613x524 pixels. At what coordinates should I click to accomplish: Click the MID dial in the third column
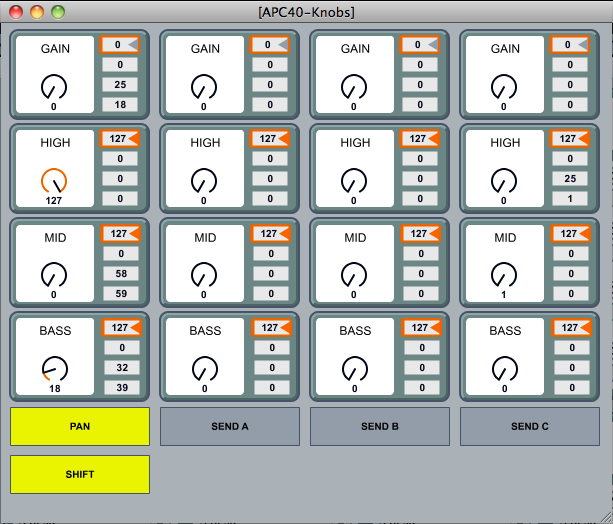354,275
